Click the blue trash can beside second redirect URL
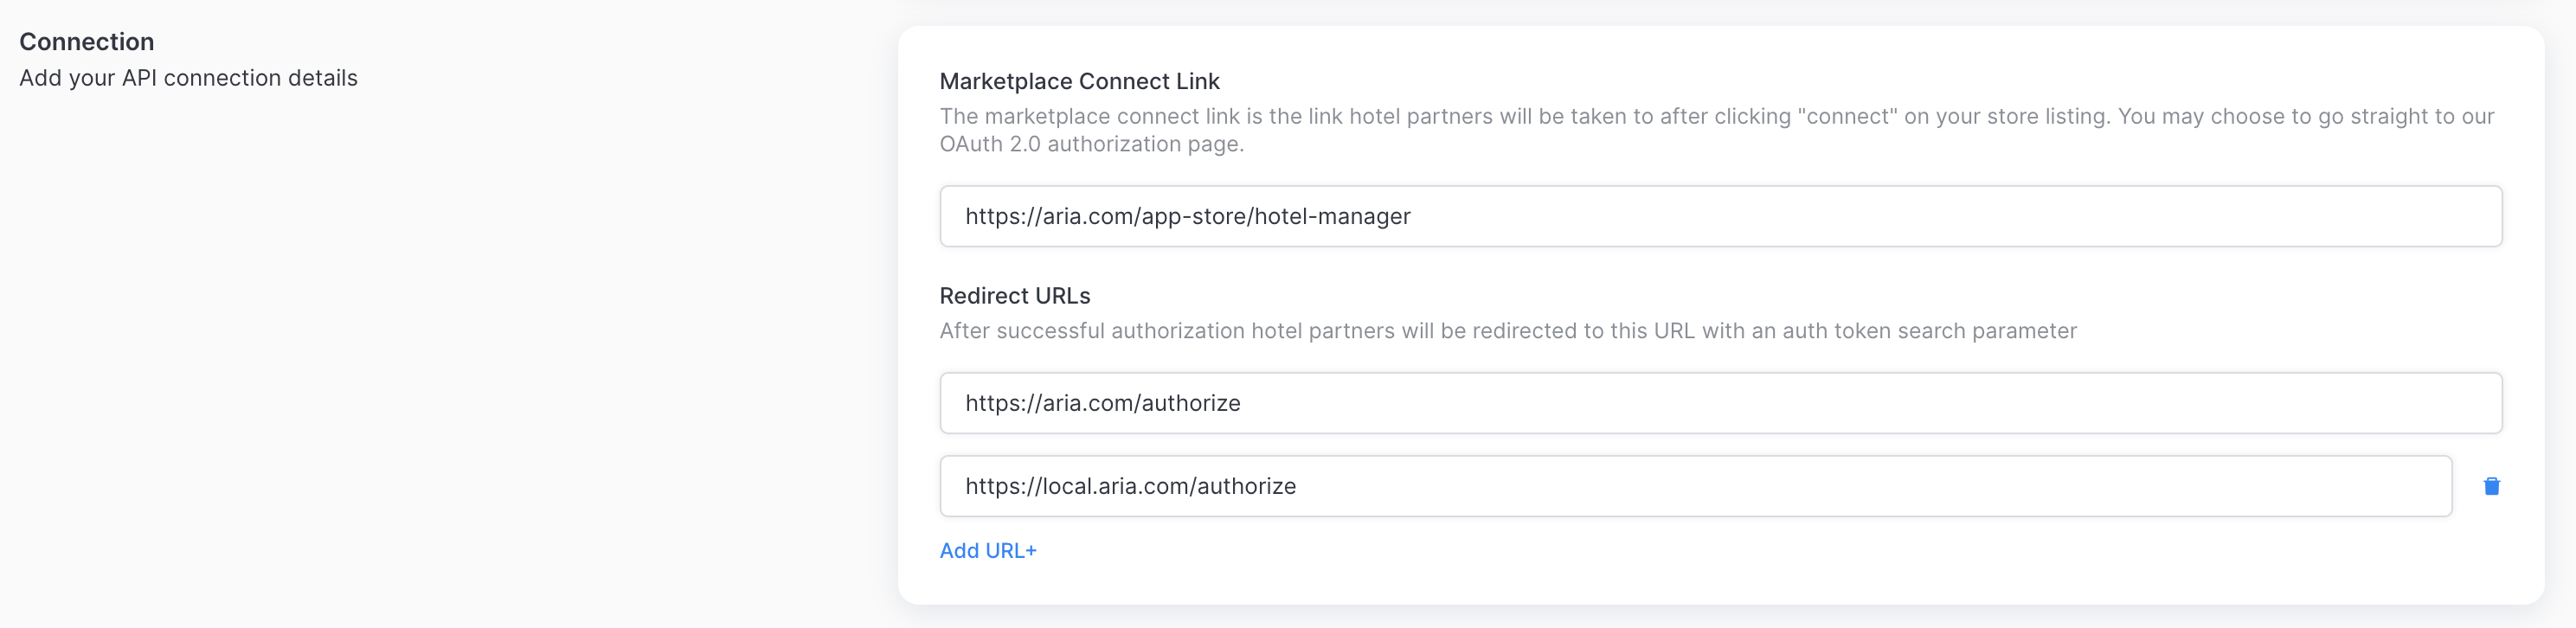Viewport: 2576px width, 628px height. (x=2491, y=486)
